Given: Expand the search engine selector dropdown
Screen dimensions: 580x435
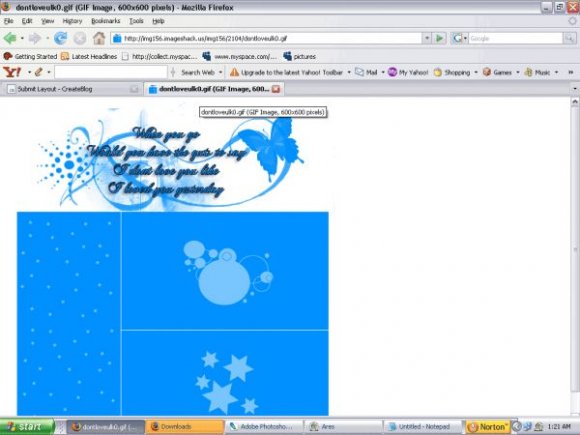Looking at the screenshot, I should [x=459, y=38].
